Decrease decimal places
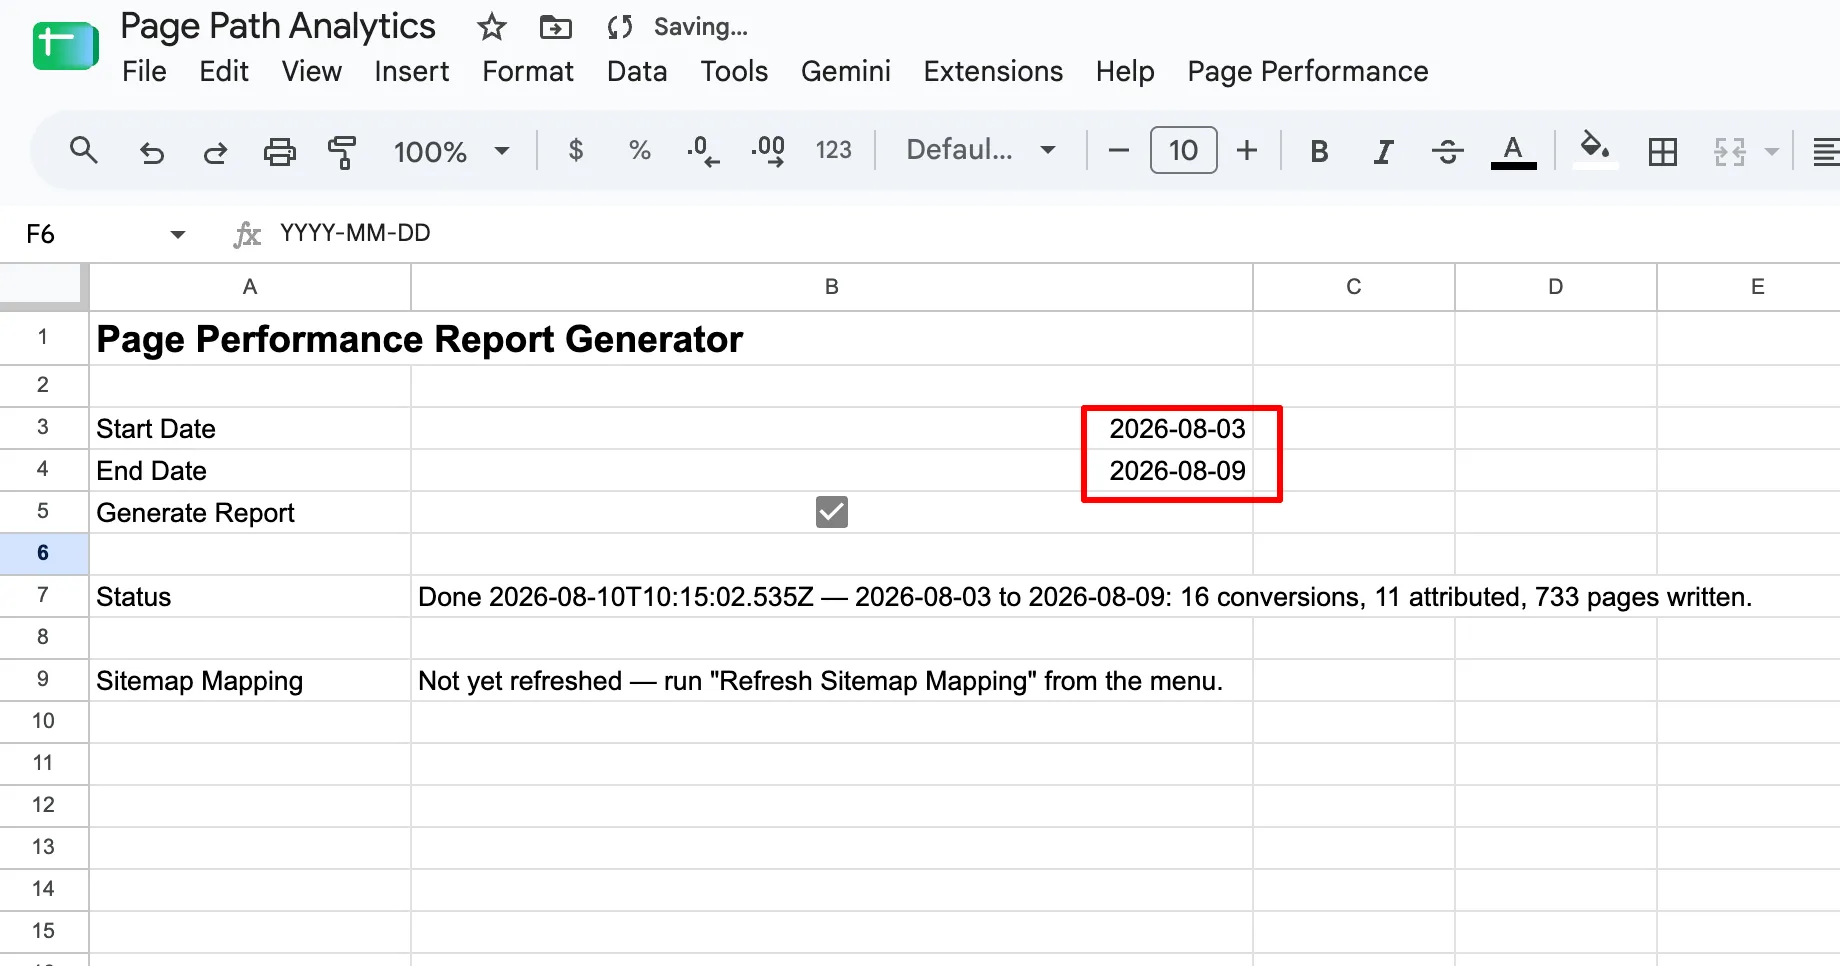The image size is (1840, 966). tap(703, 151)
